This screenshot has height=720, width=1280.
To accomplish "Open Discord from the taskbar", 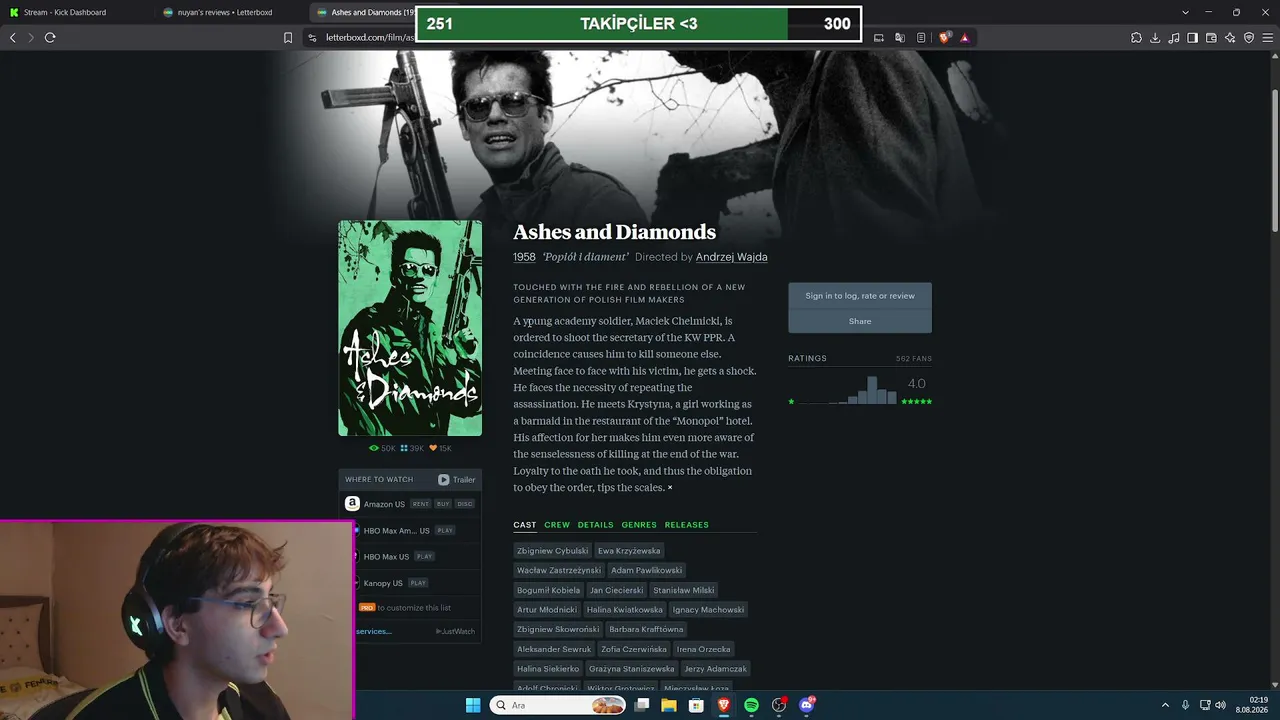I will click(x=806, y=705).
